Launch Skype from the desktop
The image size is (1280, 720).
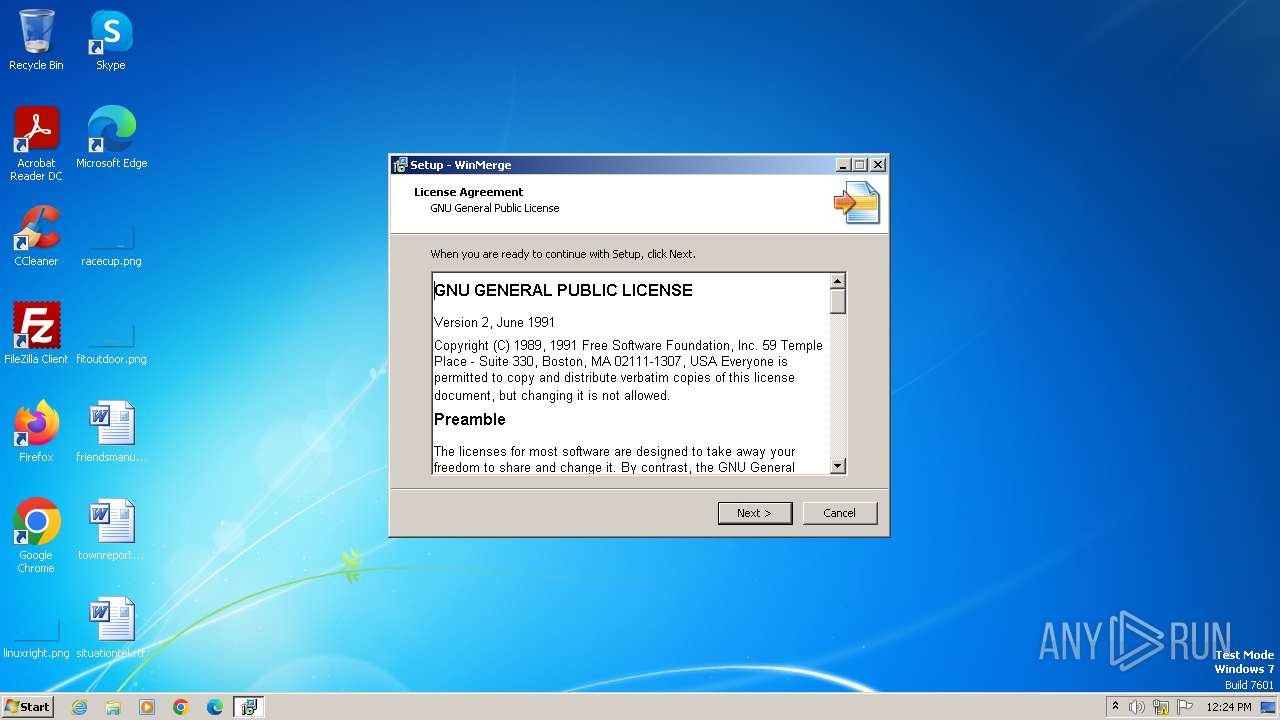pos(111,40)
